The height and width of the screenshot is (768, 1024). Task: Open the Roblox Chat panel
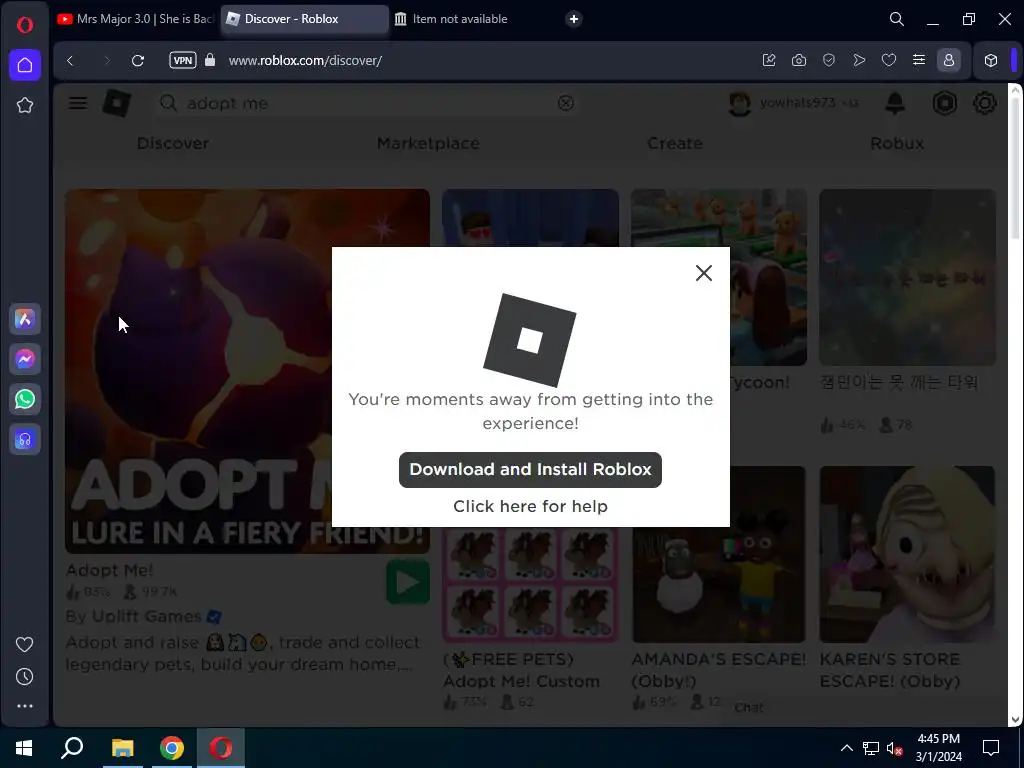[748, 707]
